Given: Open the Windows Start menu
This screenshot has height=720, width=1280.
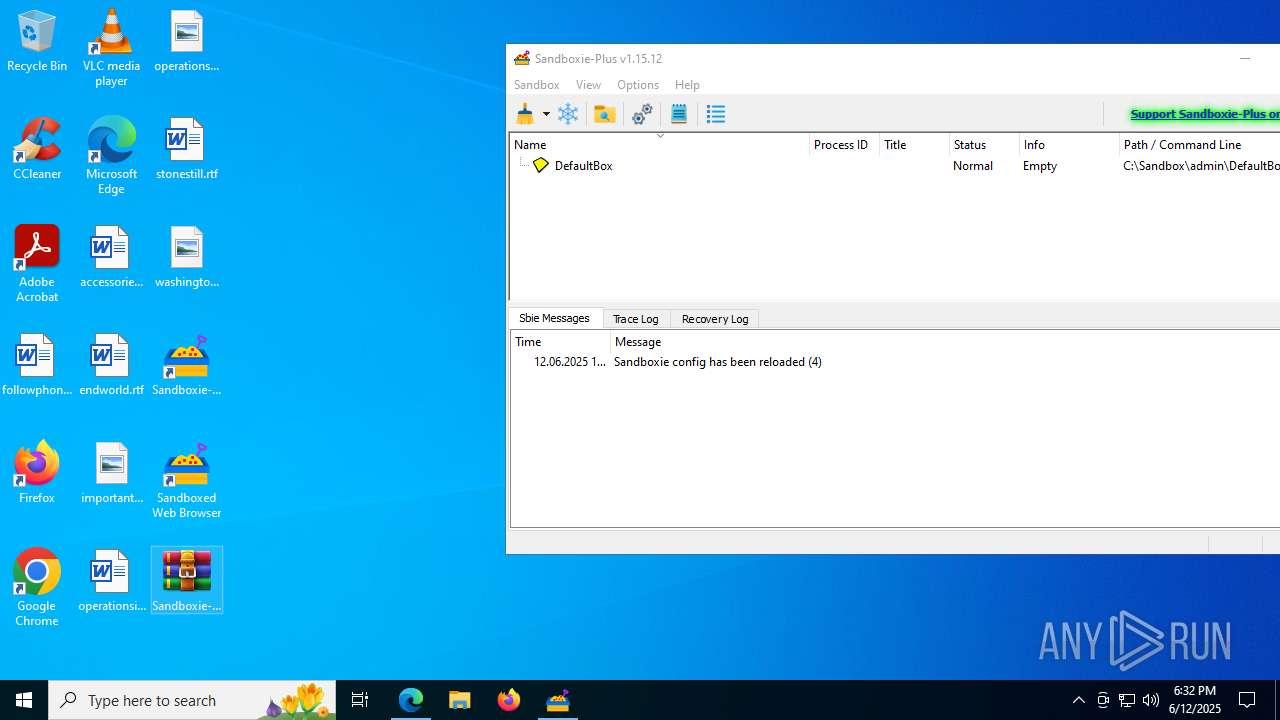Looking at the screenshot, I should pyautogui.click(x=24, y=700).
